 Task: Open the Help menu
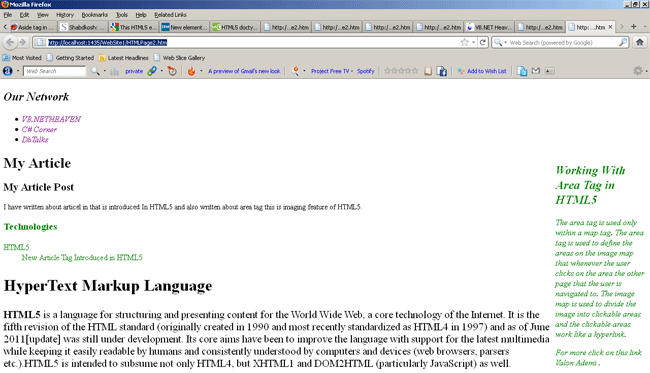(x=141, y=15)
